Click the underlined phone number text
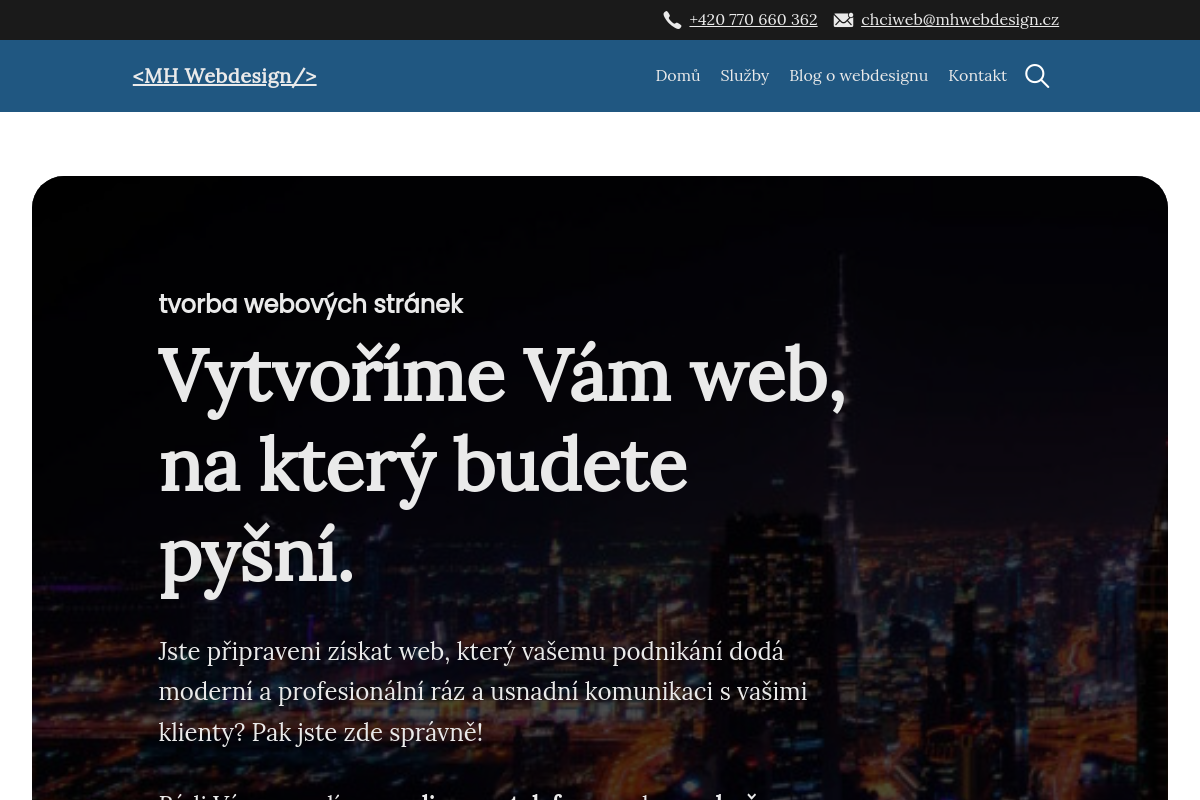Screen dimensions: 1200x800 point(753,19)
